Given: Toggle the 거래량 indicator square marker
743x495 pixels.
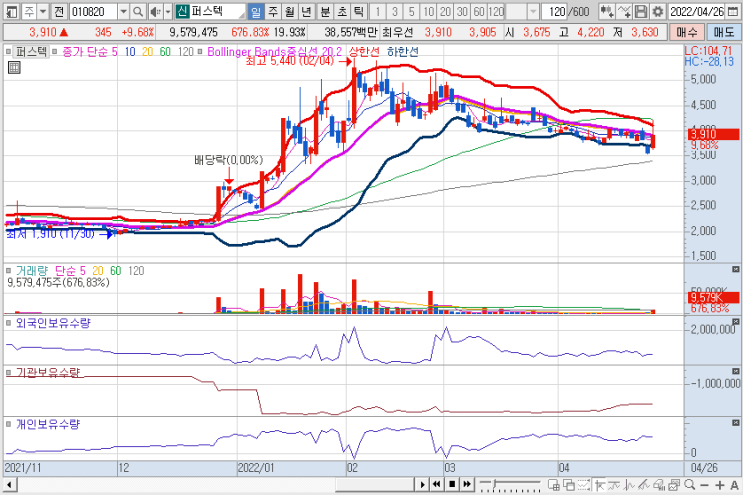Looking at the screenshot, I should coord(8,270).
